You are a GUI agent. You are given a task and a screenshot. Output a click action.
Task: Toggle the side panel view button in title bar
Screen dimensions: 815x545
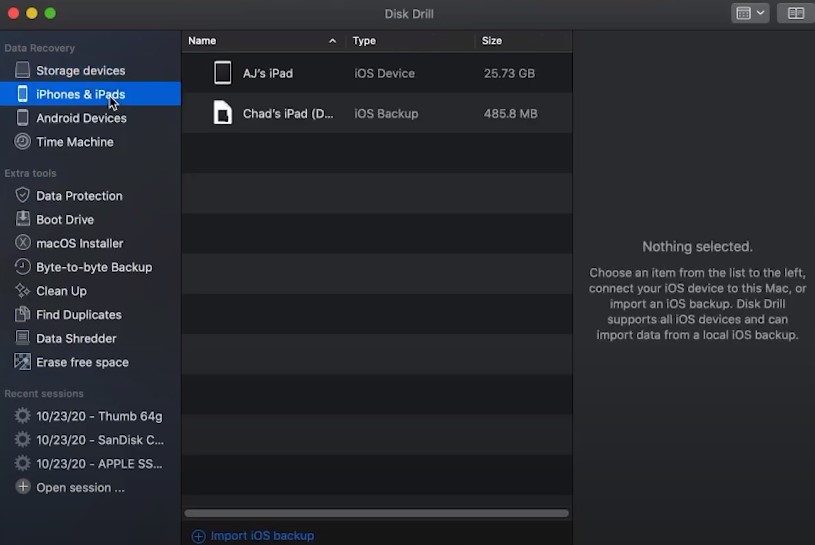(x=795, y=13)
